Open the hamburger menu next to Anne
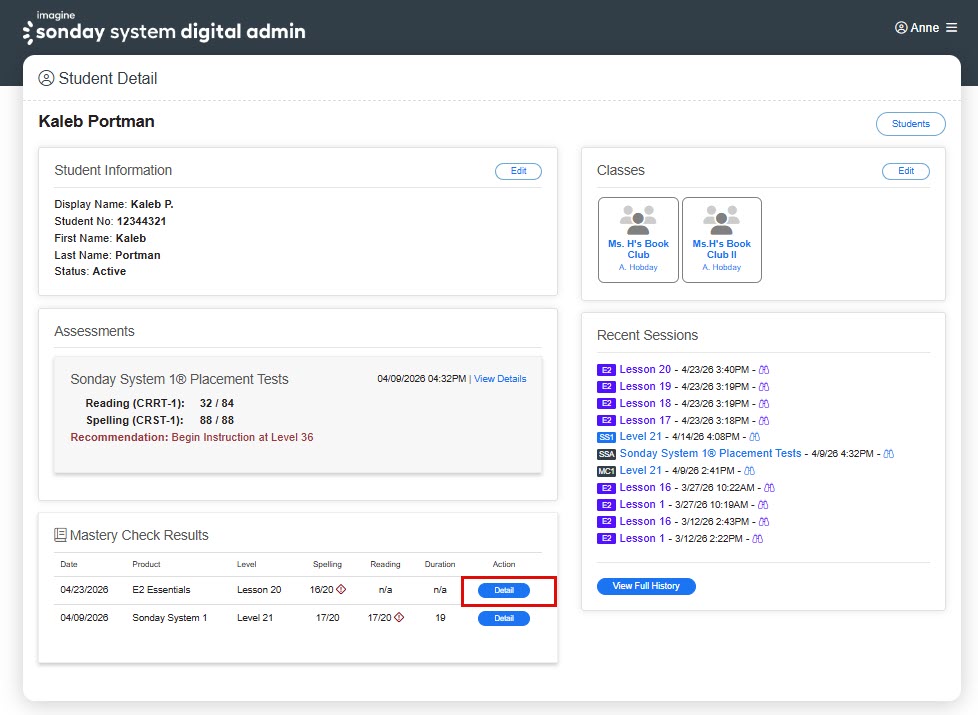This screenshot has width=978, height=715. (951, 27)
